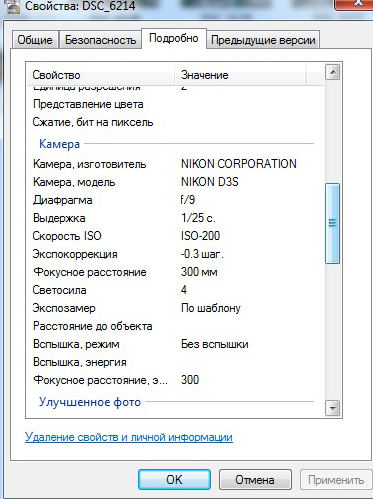Click the value 300 without units
Image resolution: width=373 pixels, height=499 pixels.
[190, 380]
